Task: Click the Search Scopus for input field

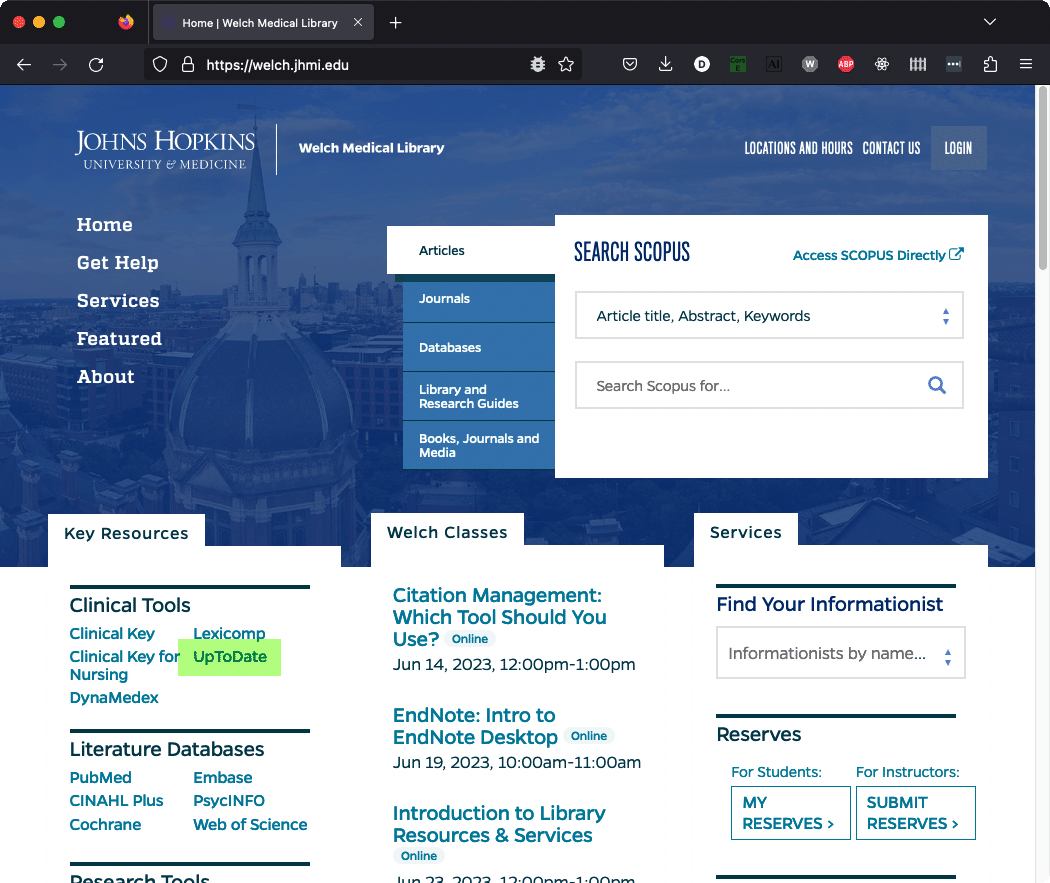Action: tap(769, 385)
